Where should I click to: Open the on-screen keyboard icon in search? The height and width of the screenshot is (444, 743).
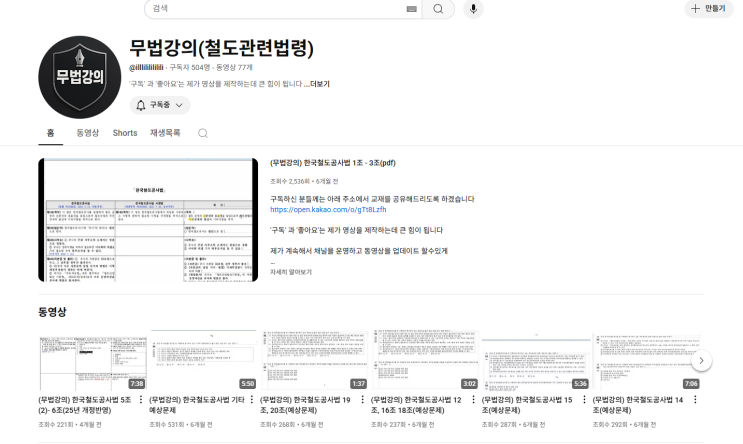(x=412, y=9)
